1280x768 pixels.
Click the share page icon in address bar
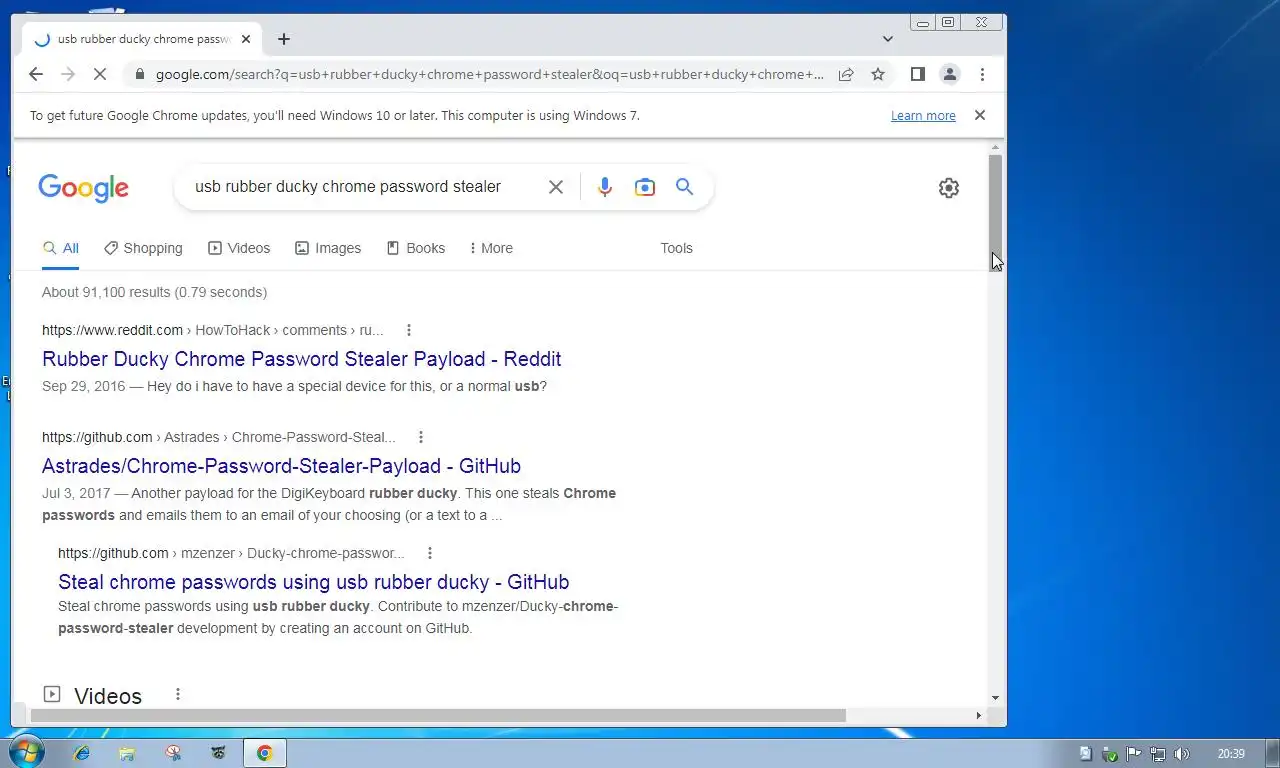click(x=846, y=74)
